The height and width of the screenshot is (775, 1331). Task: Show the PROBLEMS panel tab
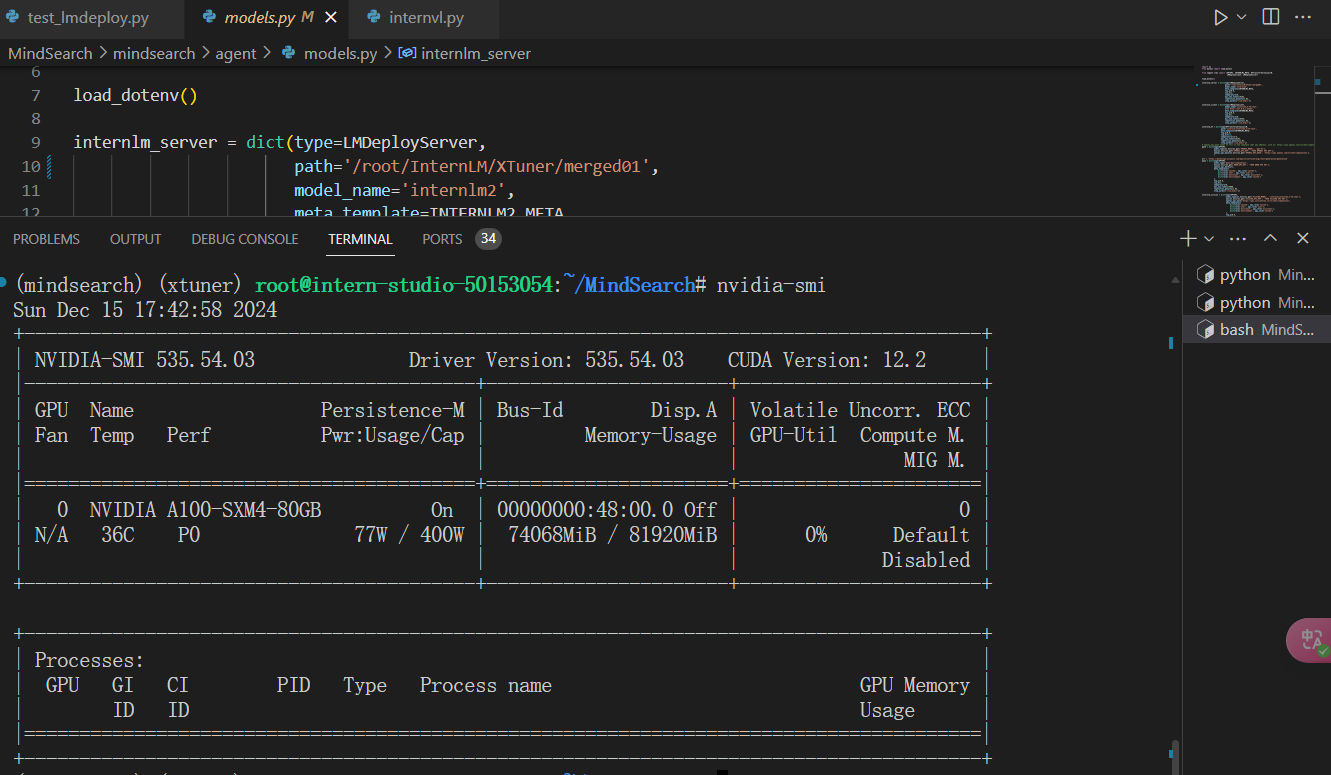[x=46, y=239]
